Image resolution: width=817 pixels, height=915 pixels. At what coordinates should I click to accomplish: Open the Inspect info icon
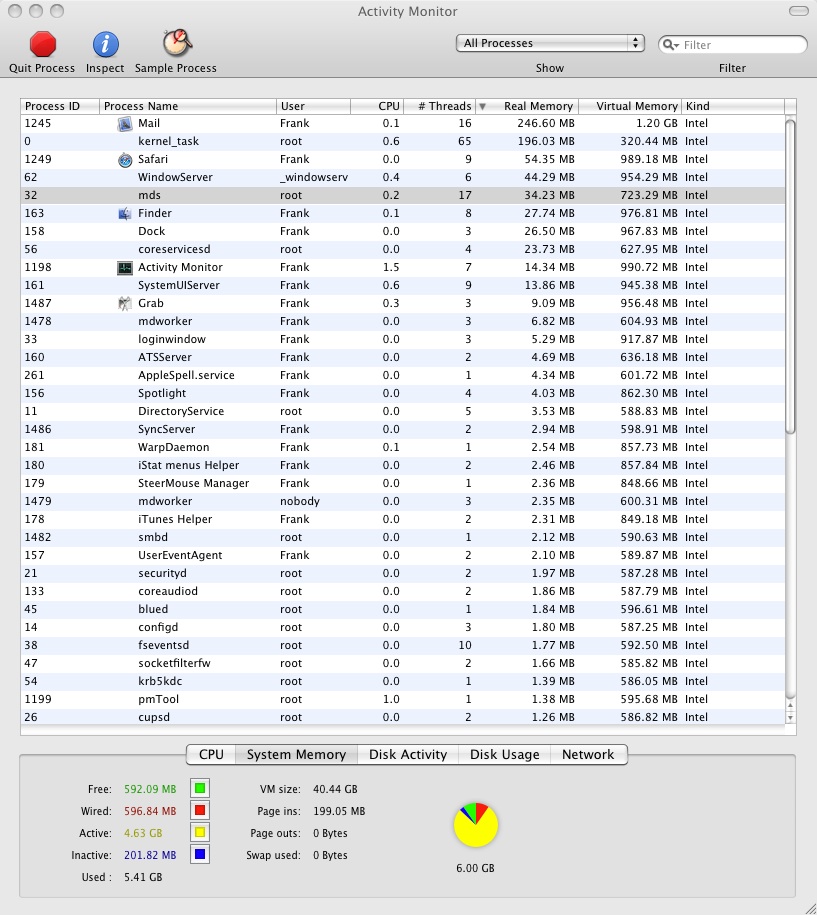click(x=106, y=44)
